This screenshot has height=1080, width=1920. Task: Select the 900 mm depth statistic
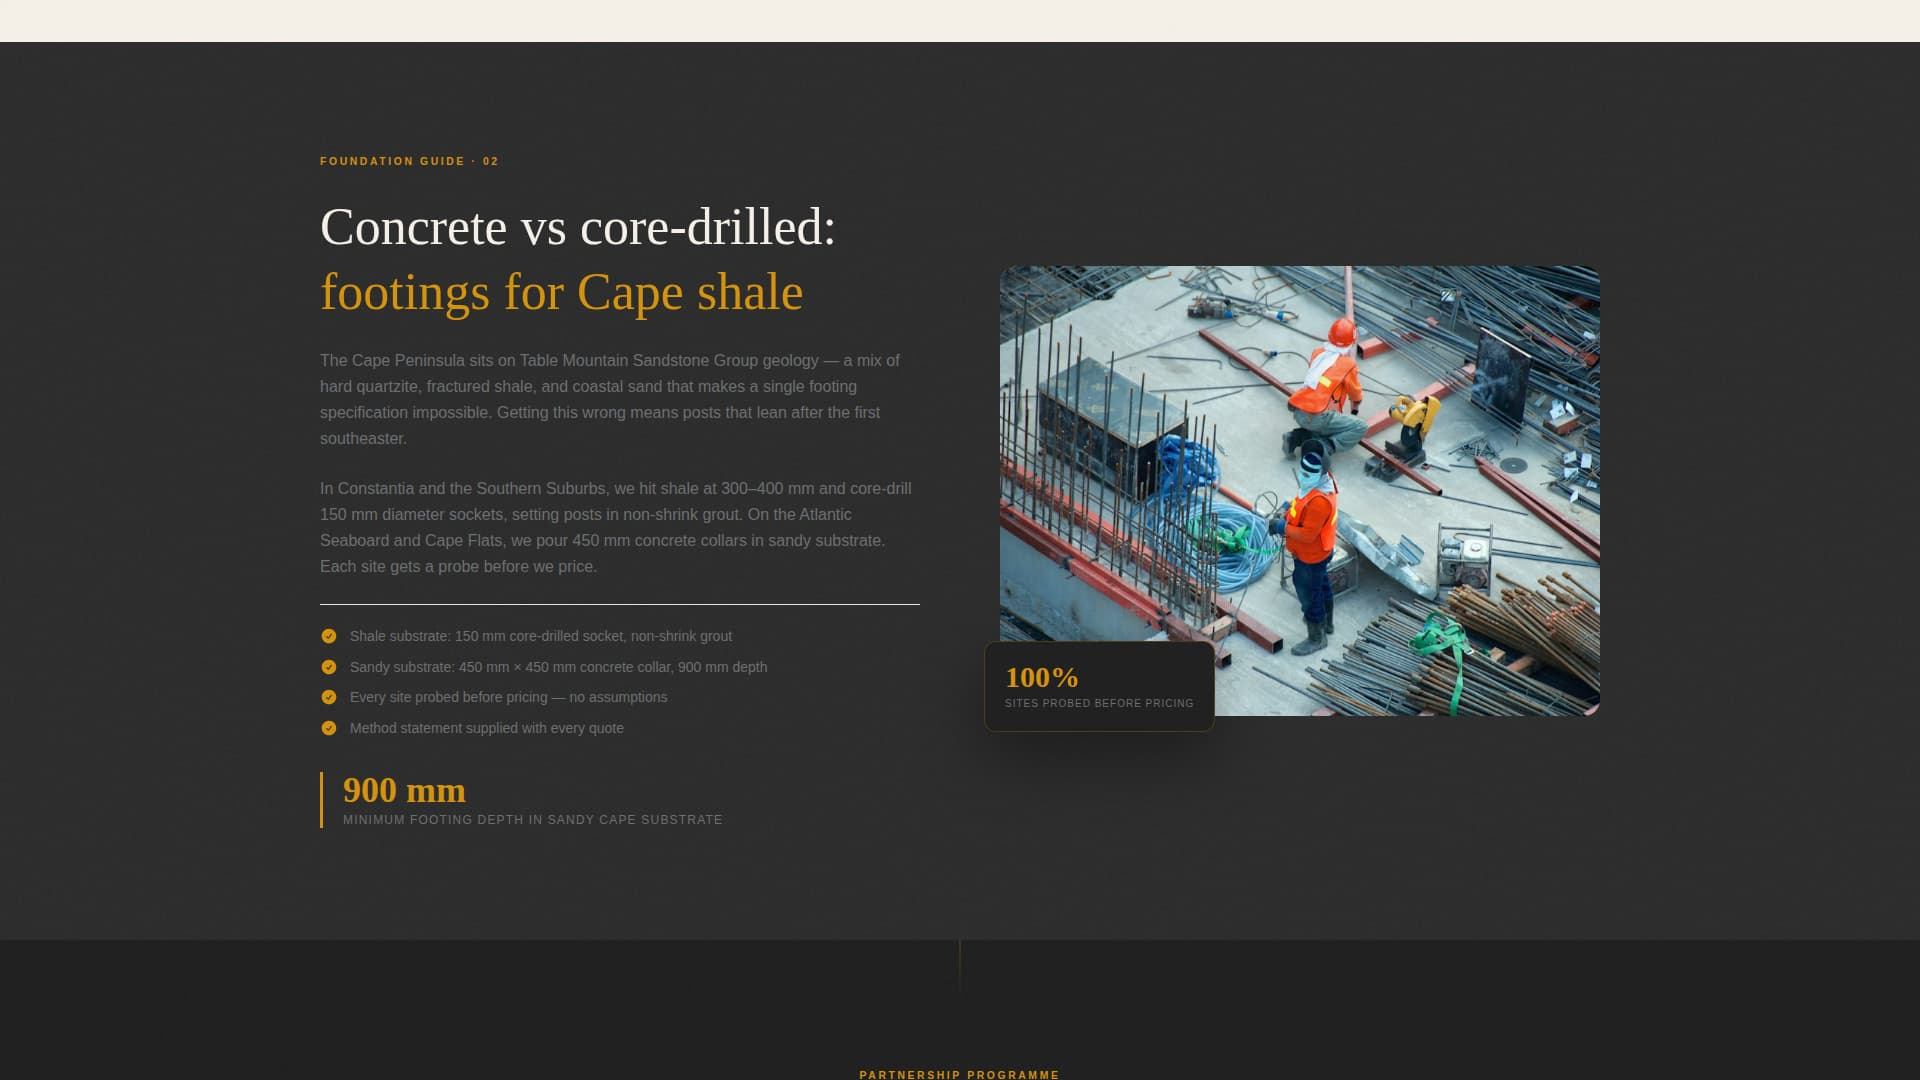pos(404,790)
